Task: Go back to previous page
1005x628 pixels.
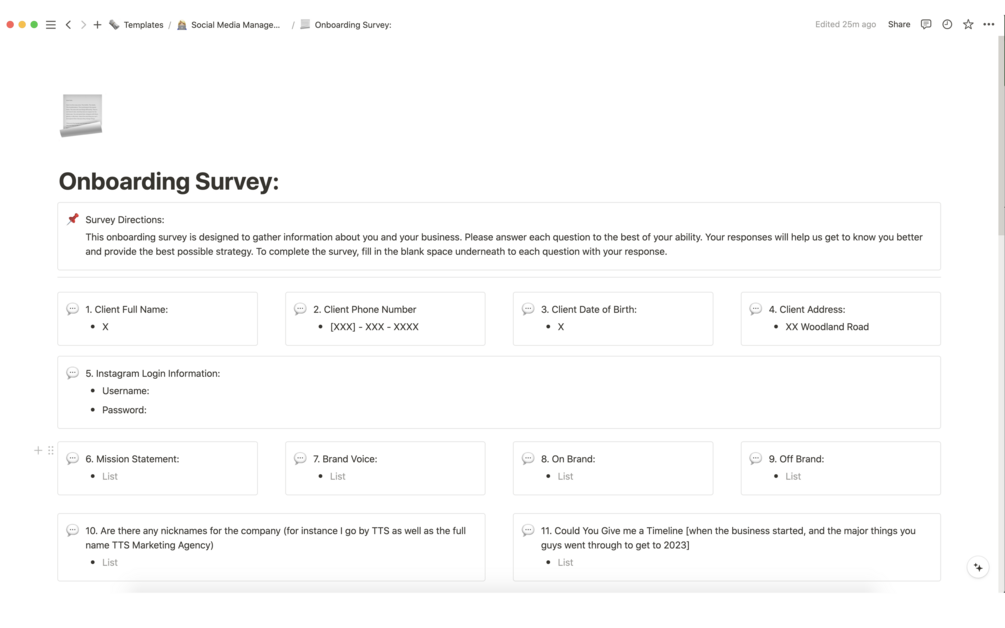Action: tap(68, 25)
